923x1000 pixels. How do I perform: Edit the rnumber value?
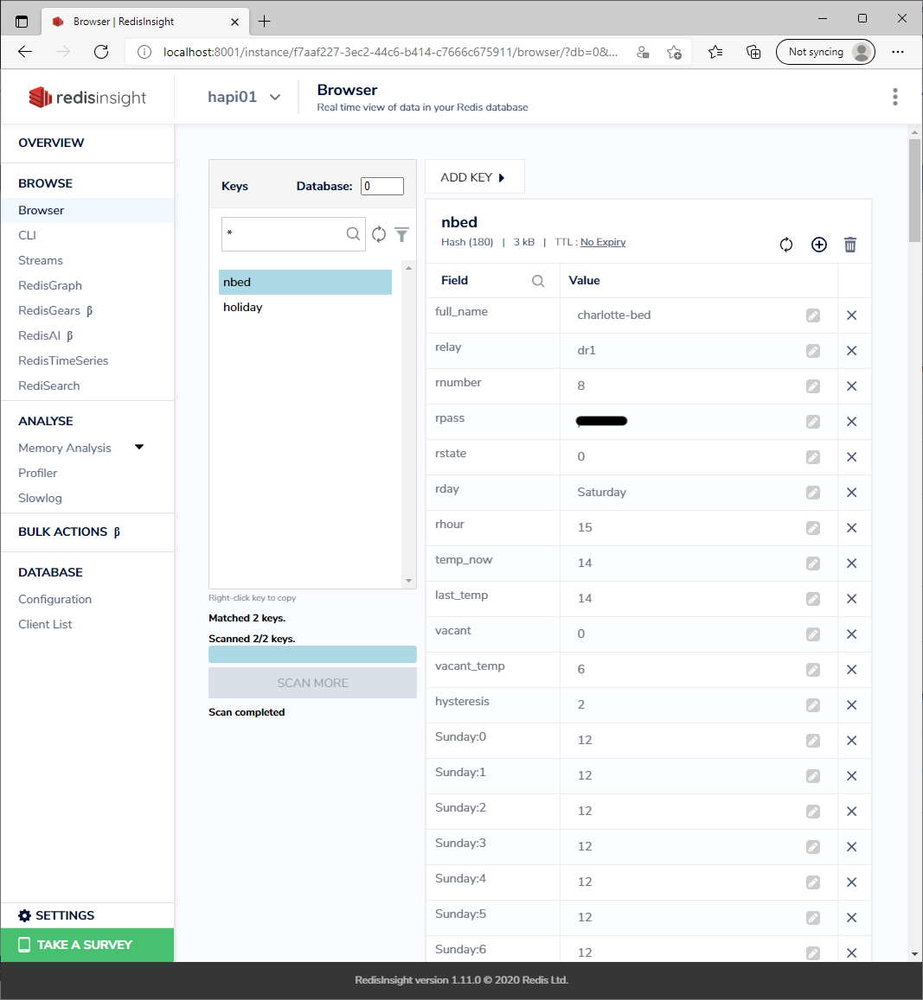(x=813, y=386)
